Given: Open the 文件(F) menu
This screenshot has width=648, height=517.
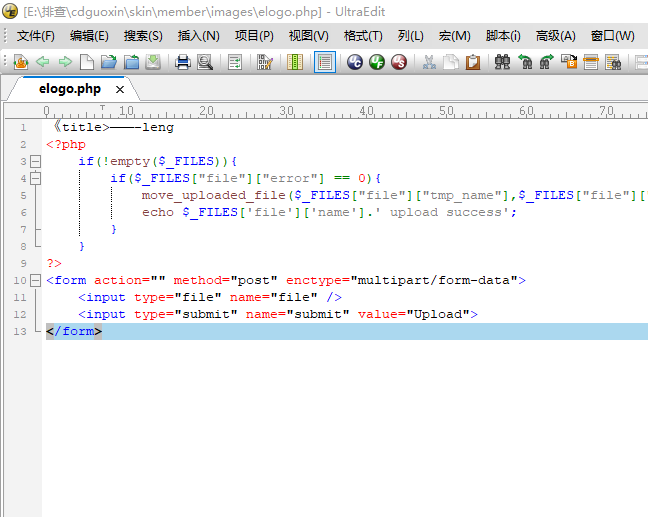Looking at the screenshot, I should (35, 35).
